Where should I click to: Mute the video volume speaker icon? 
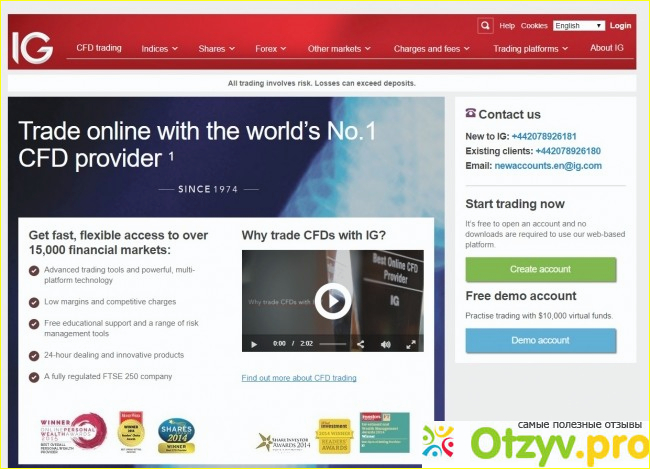pyautogui.click(x=385, y=343)
